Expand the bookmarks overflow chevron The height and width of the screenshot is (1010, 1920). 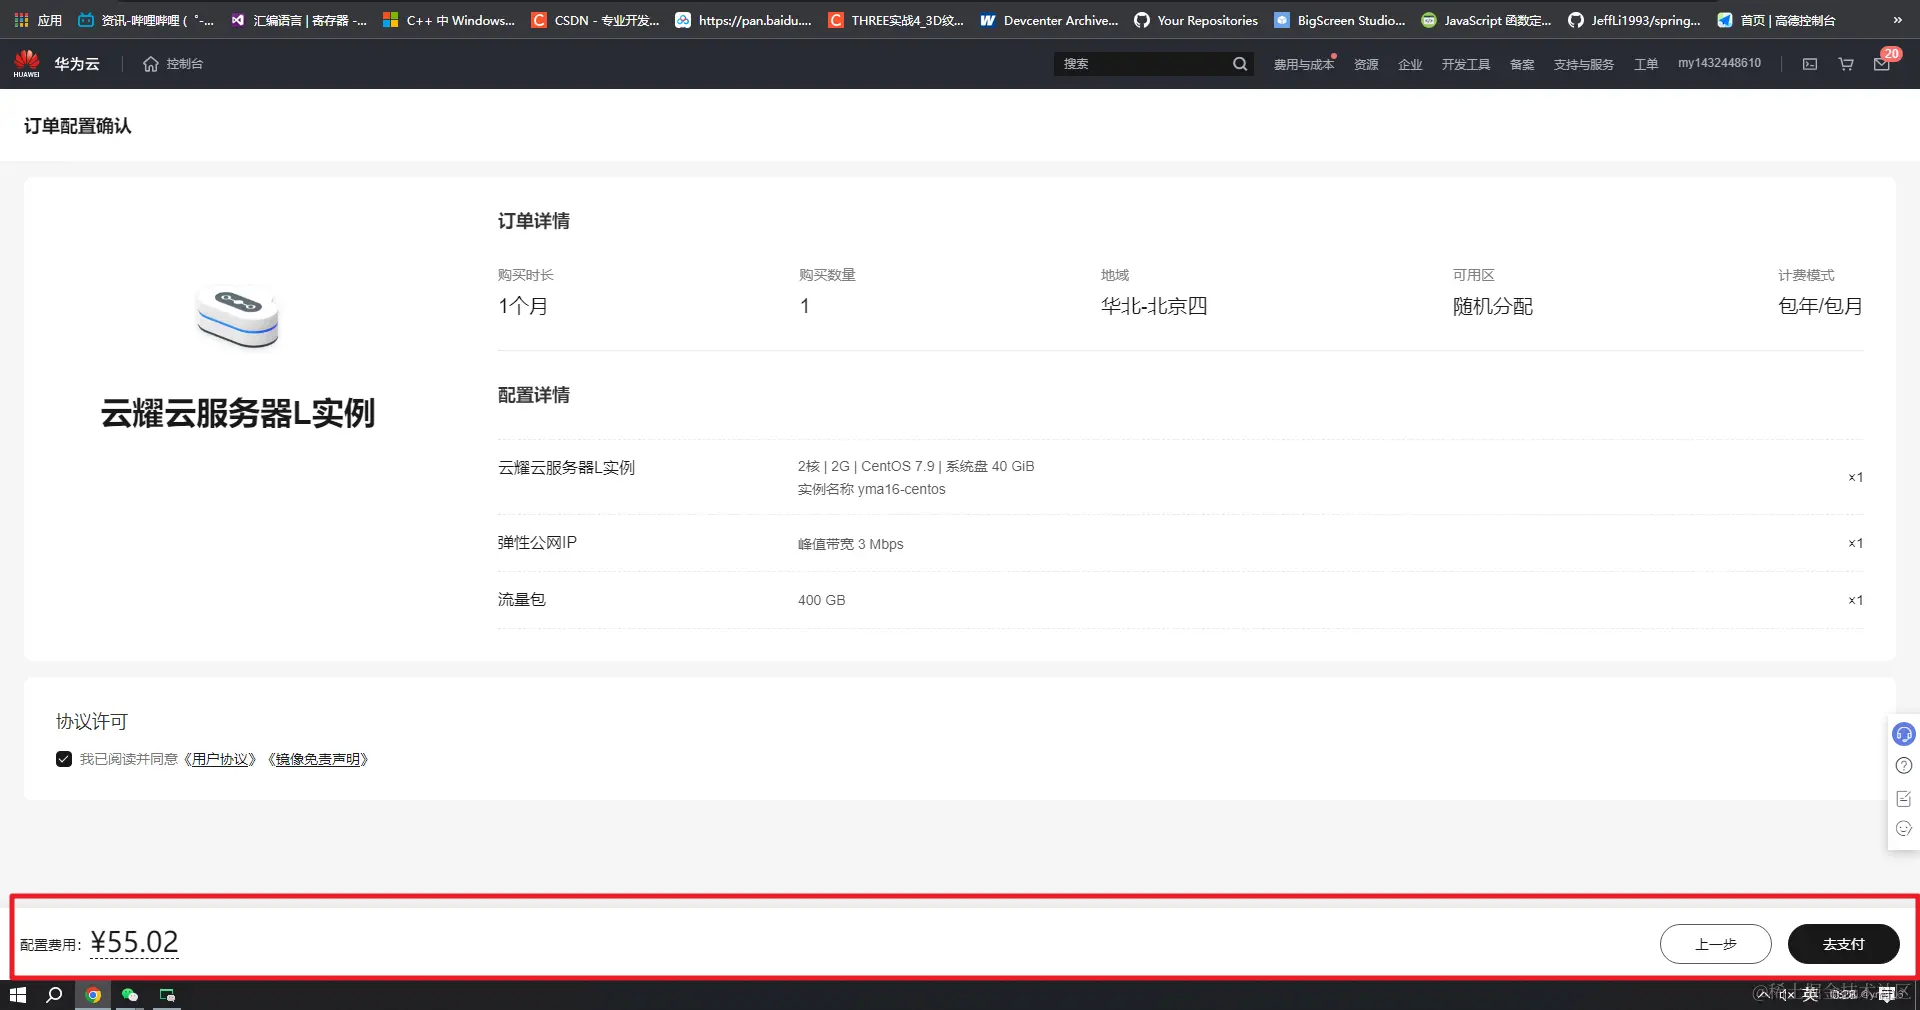coord(1898,20)
